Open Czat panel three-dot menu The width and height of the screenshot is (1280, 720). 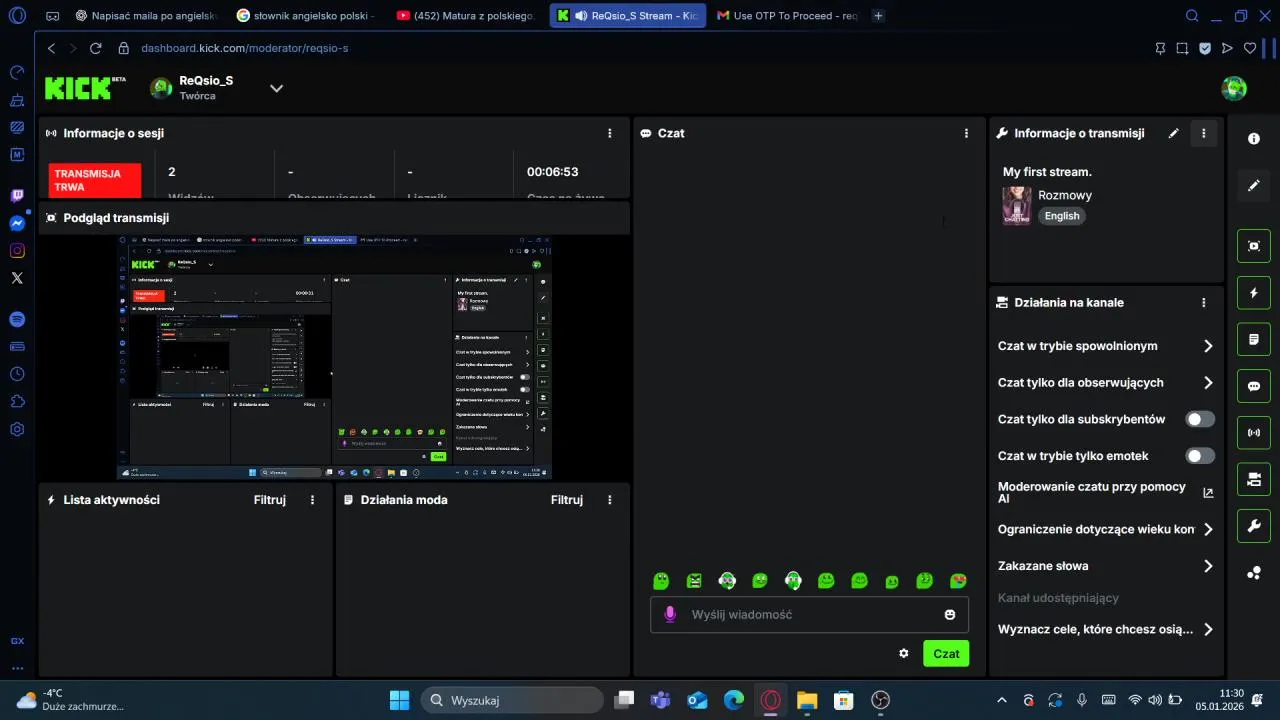coord(966,133)
